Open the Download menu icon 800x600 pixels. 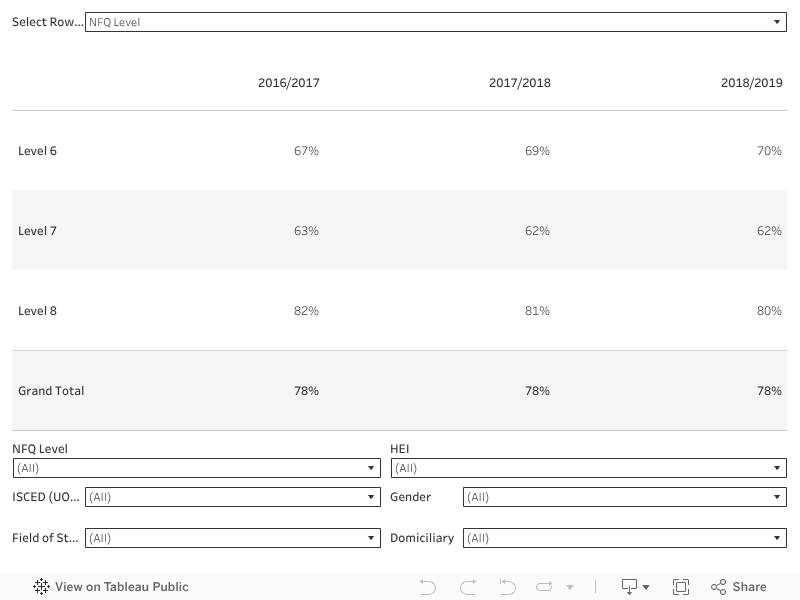[x=635, y=587]
